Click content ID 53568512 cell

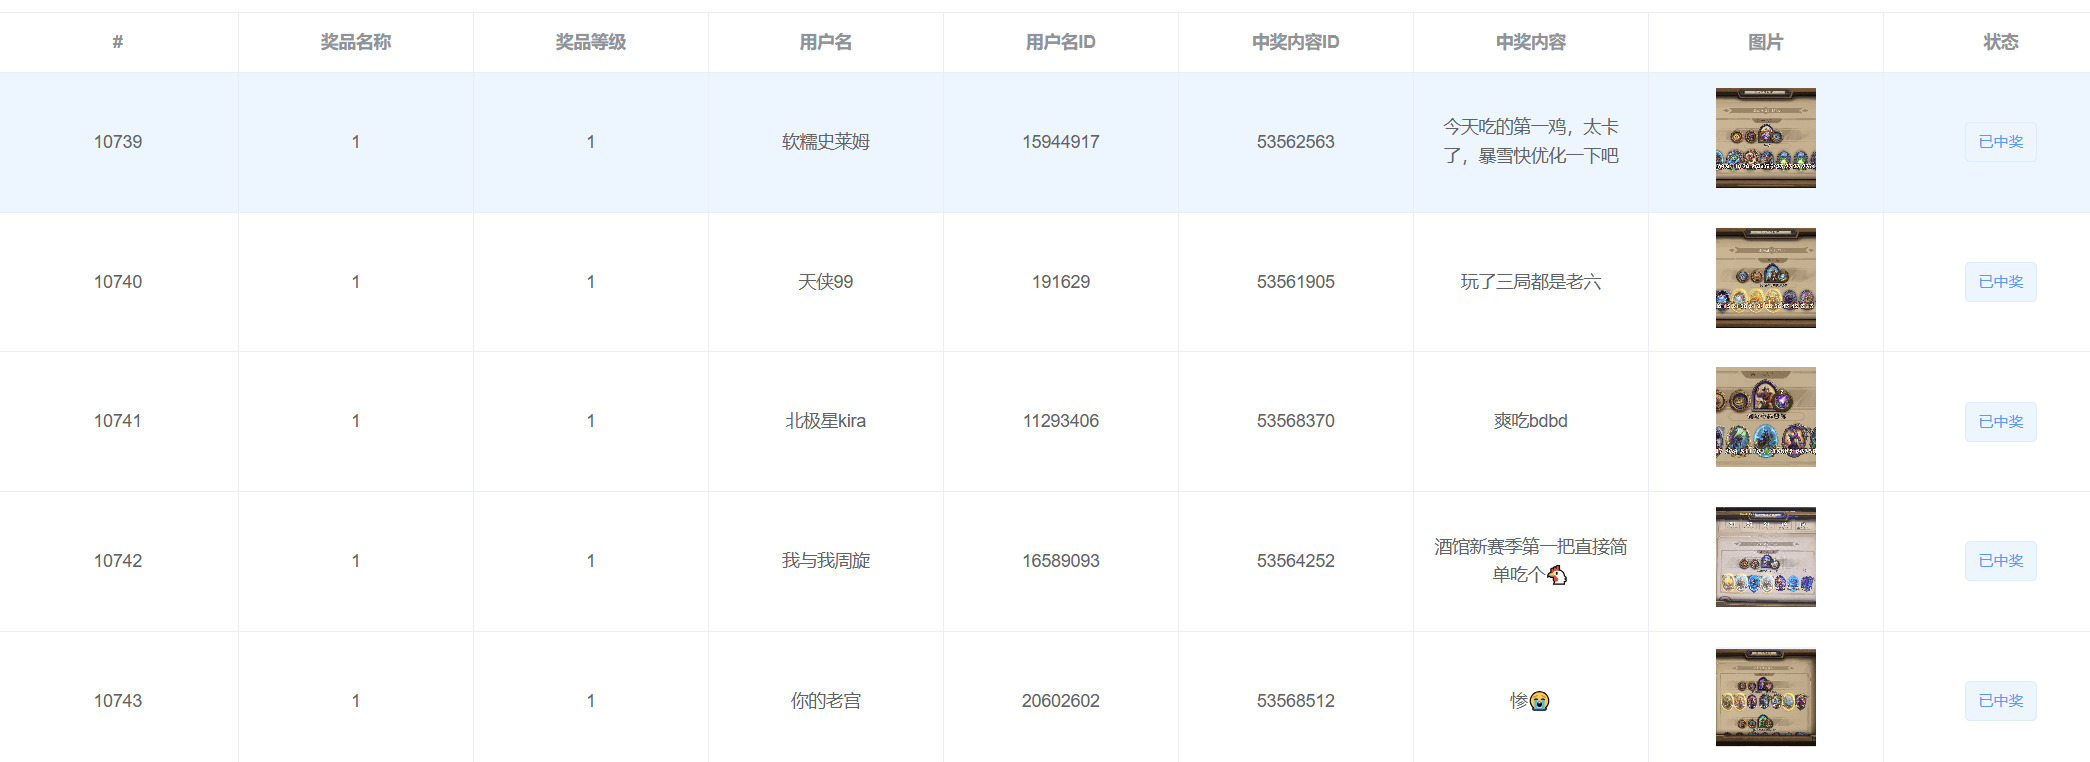point(1295,701)
